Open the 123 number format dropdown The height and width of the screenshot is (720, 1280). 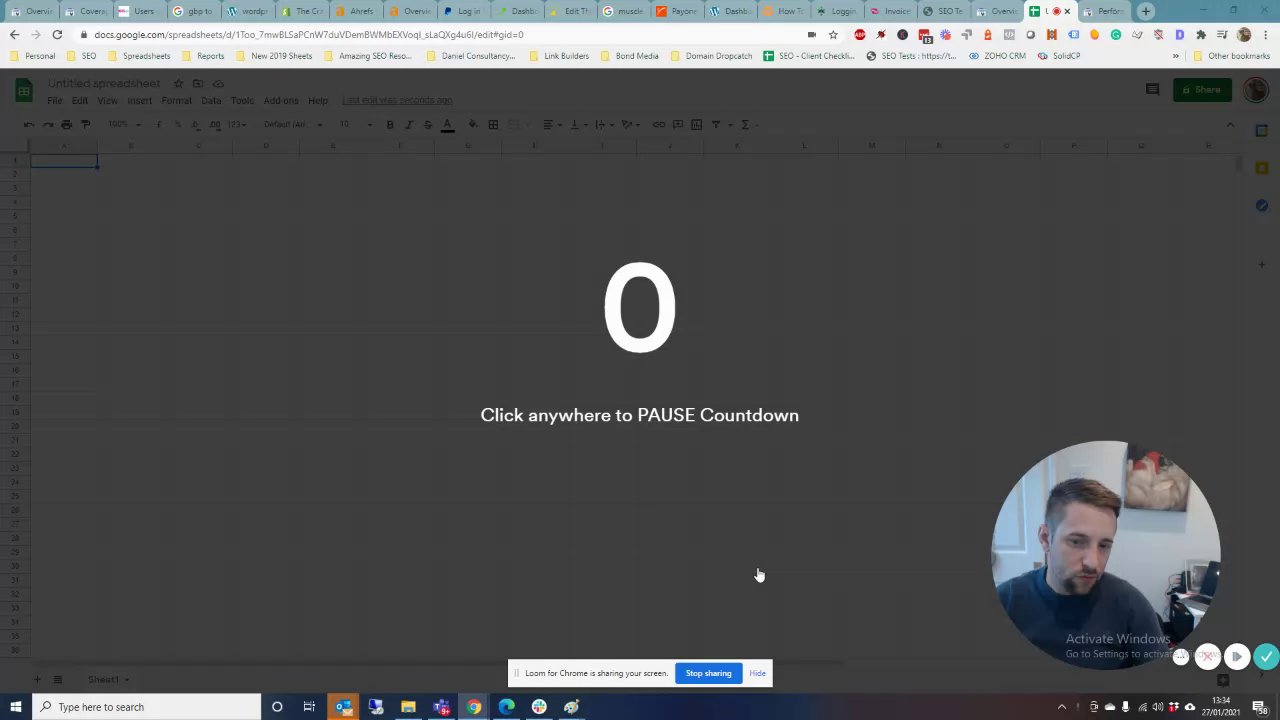coord(237,124)
